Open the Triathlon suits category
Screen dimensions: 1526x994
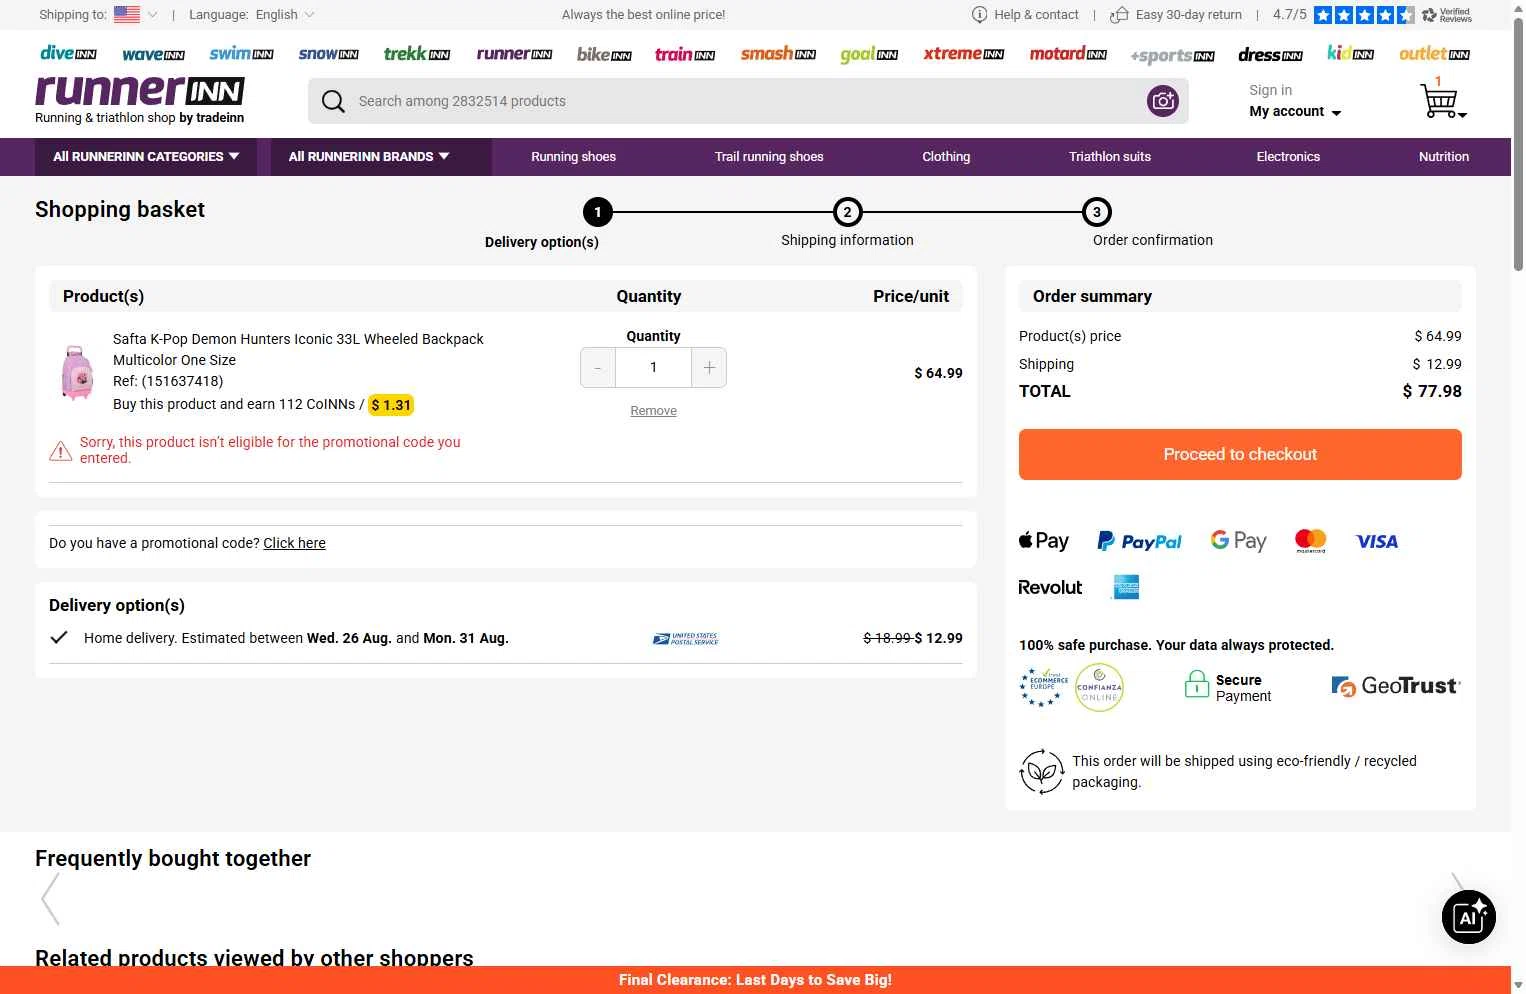click(1110, 157)
